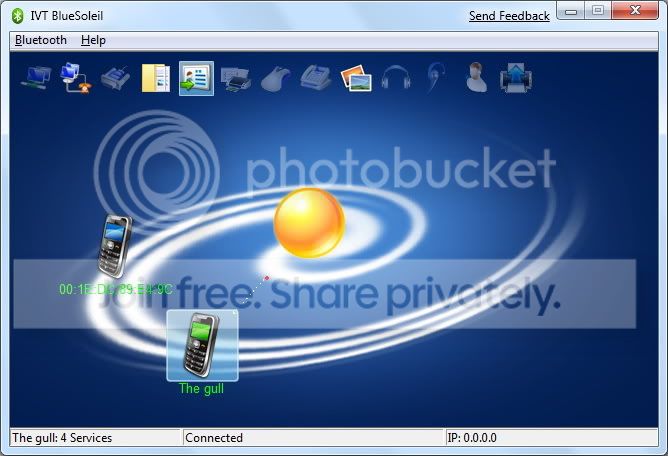Screen dimensions: 668x456
Task: Click the MAC address label 00:1E:DC:89:E4:9C
Action: [x=116, y=290]
